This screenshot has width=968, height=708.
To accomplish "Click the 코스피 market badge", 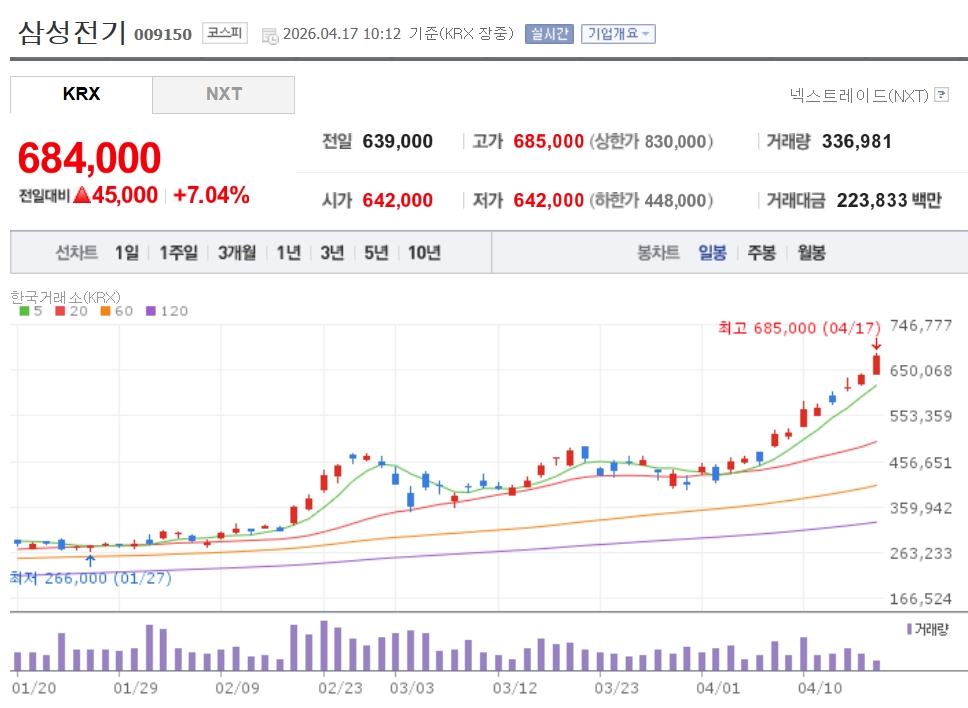I will coord(225,33).
